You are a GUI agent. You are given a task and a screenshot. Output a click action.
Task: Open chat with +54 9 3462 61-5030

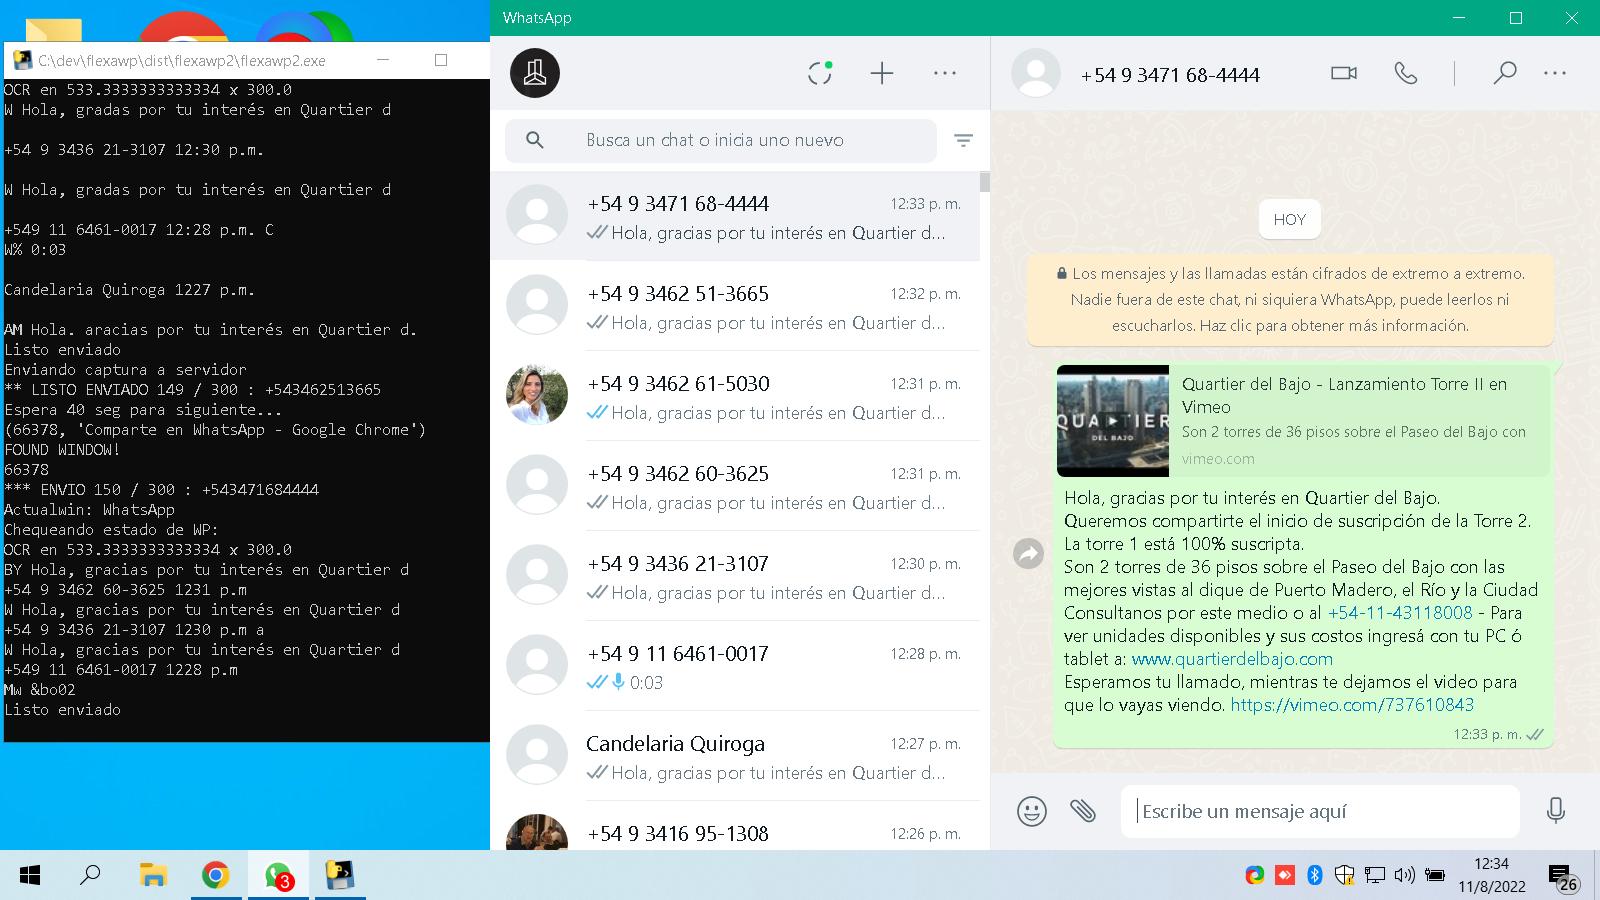(735, 396)
